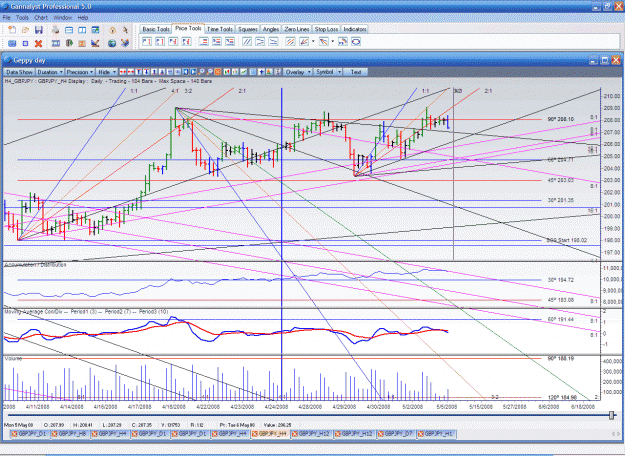The width and height of the screenshot is (625, 456).
Task: Switch to the Indicators tab
Action: [355, 29]
